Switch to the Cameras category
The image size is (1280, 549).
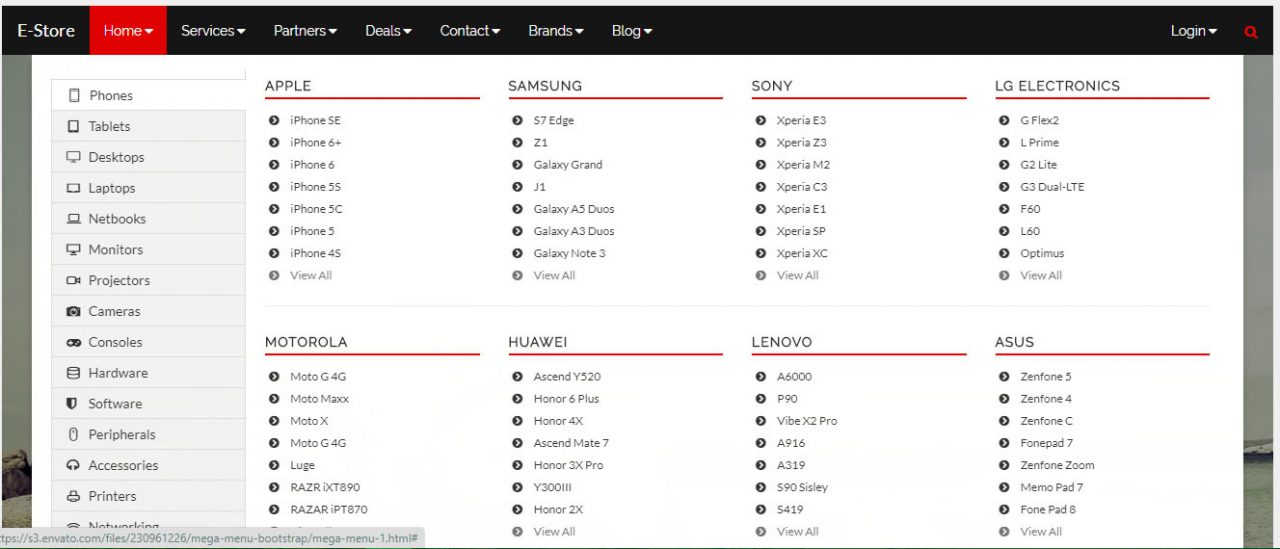coord(148,312)
